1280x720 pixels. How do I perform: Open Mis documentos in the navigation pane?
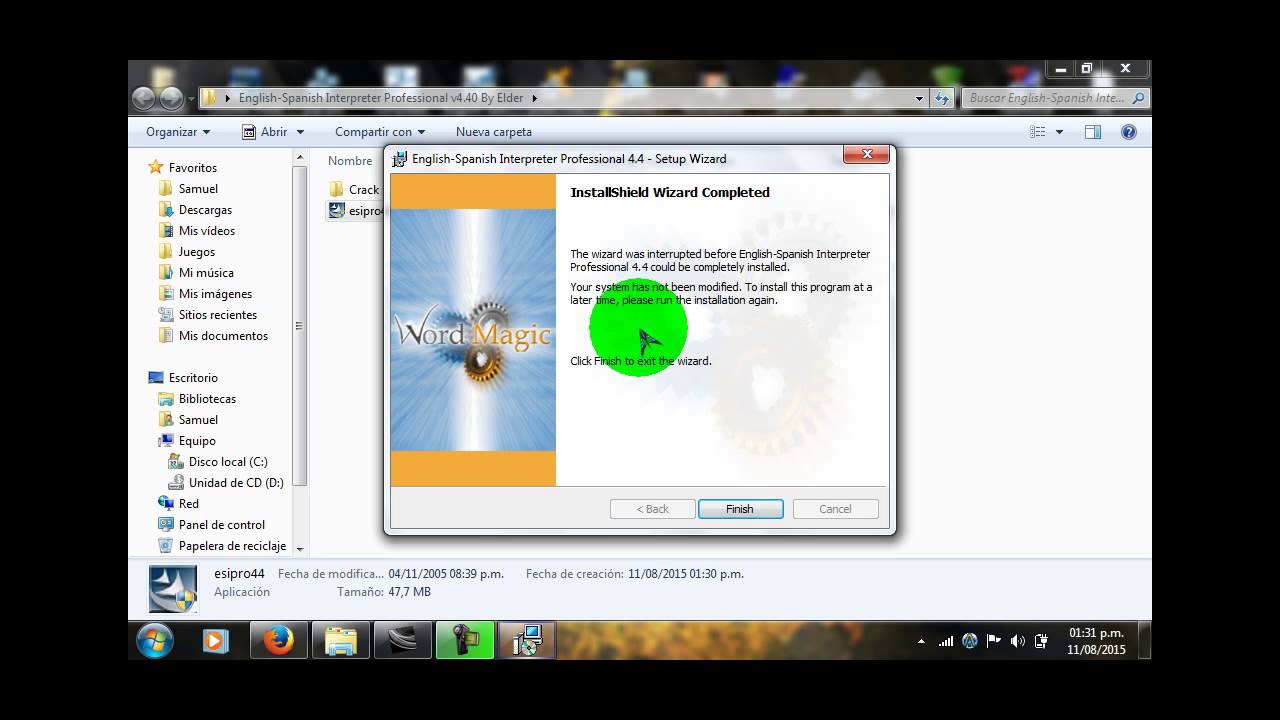[223, 336]
